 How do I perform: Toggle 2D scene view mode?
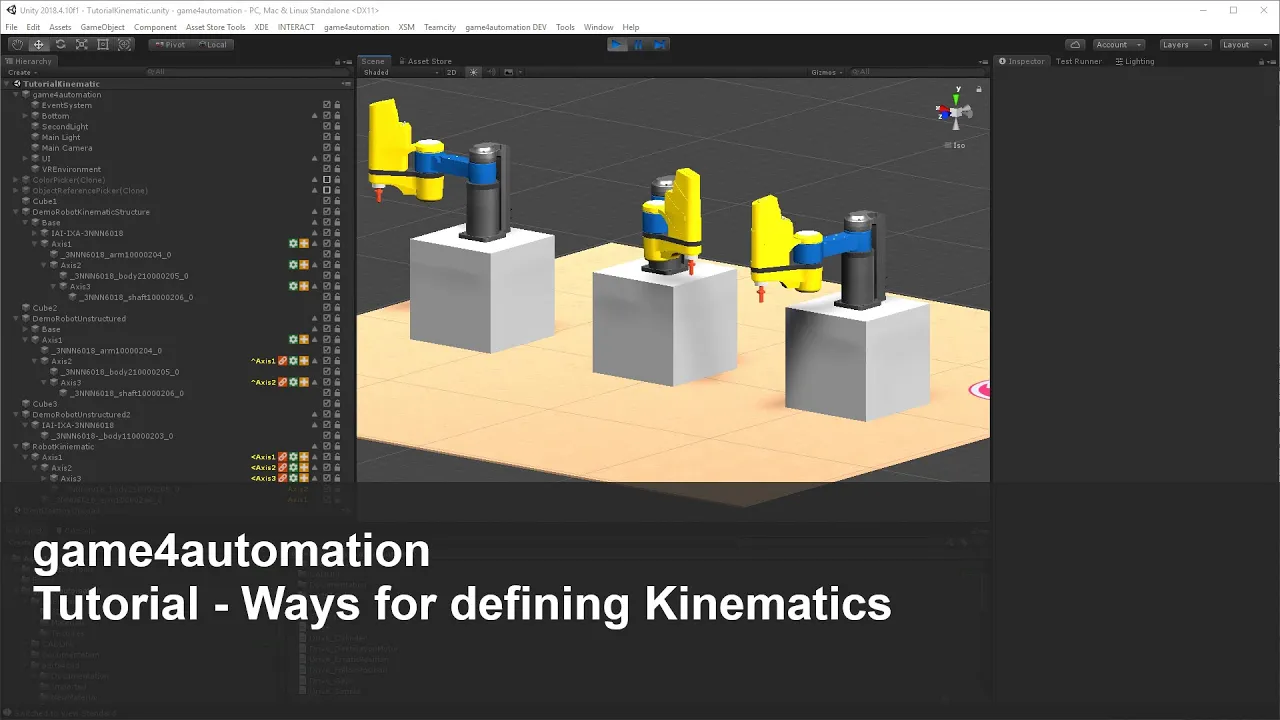(x=452, y=72)
